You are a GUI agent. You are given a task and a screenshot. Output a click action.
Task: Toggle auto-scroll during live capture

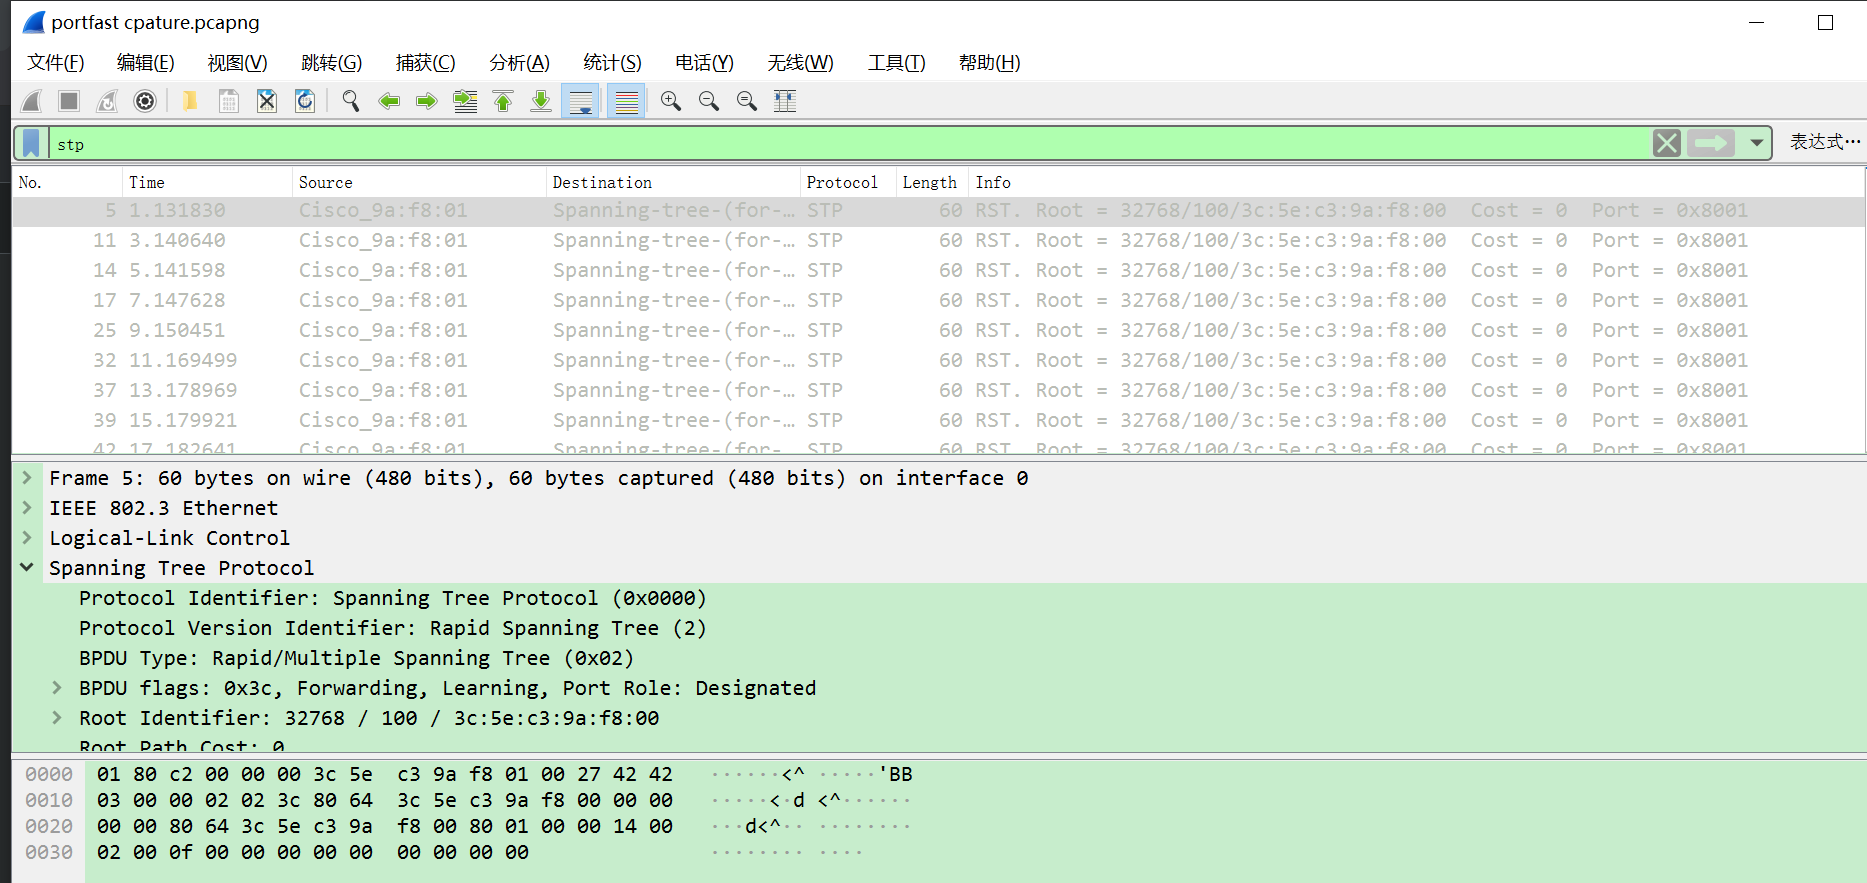(581, 101)
